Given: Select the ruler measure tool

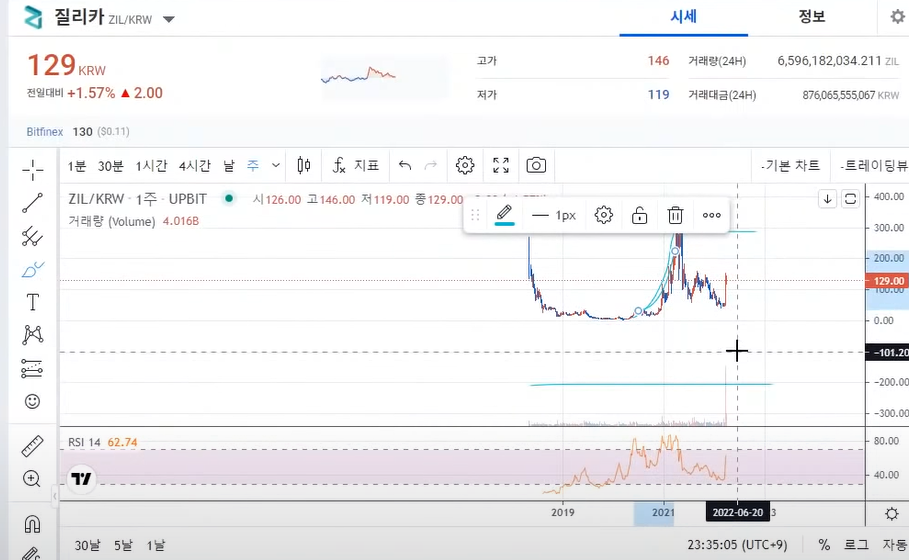Looking at the screenshot, I should pyautogui.click(x=32, y=446).
